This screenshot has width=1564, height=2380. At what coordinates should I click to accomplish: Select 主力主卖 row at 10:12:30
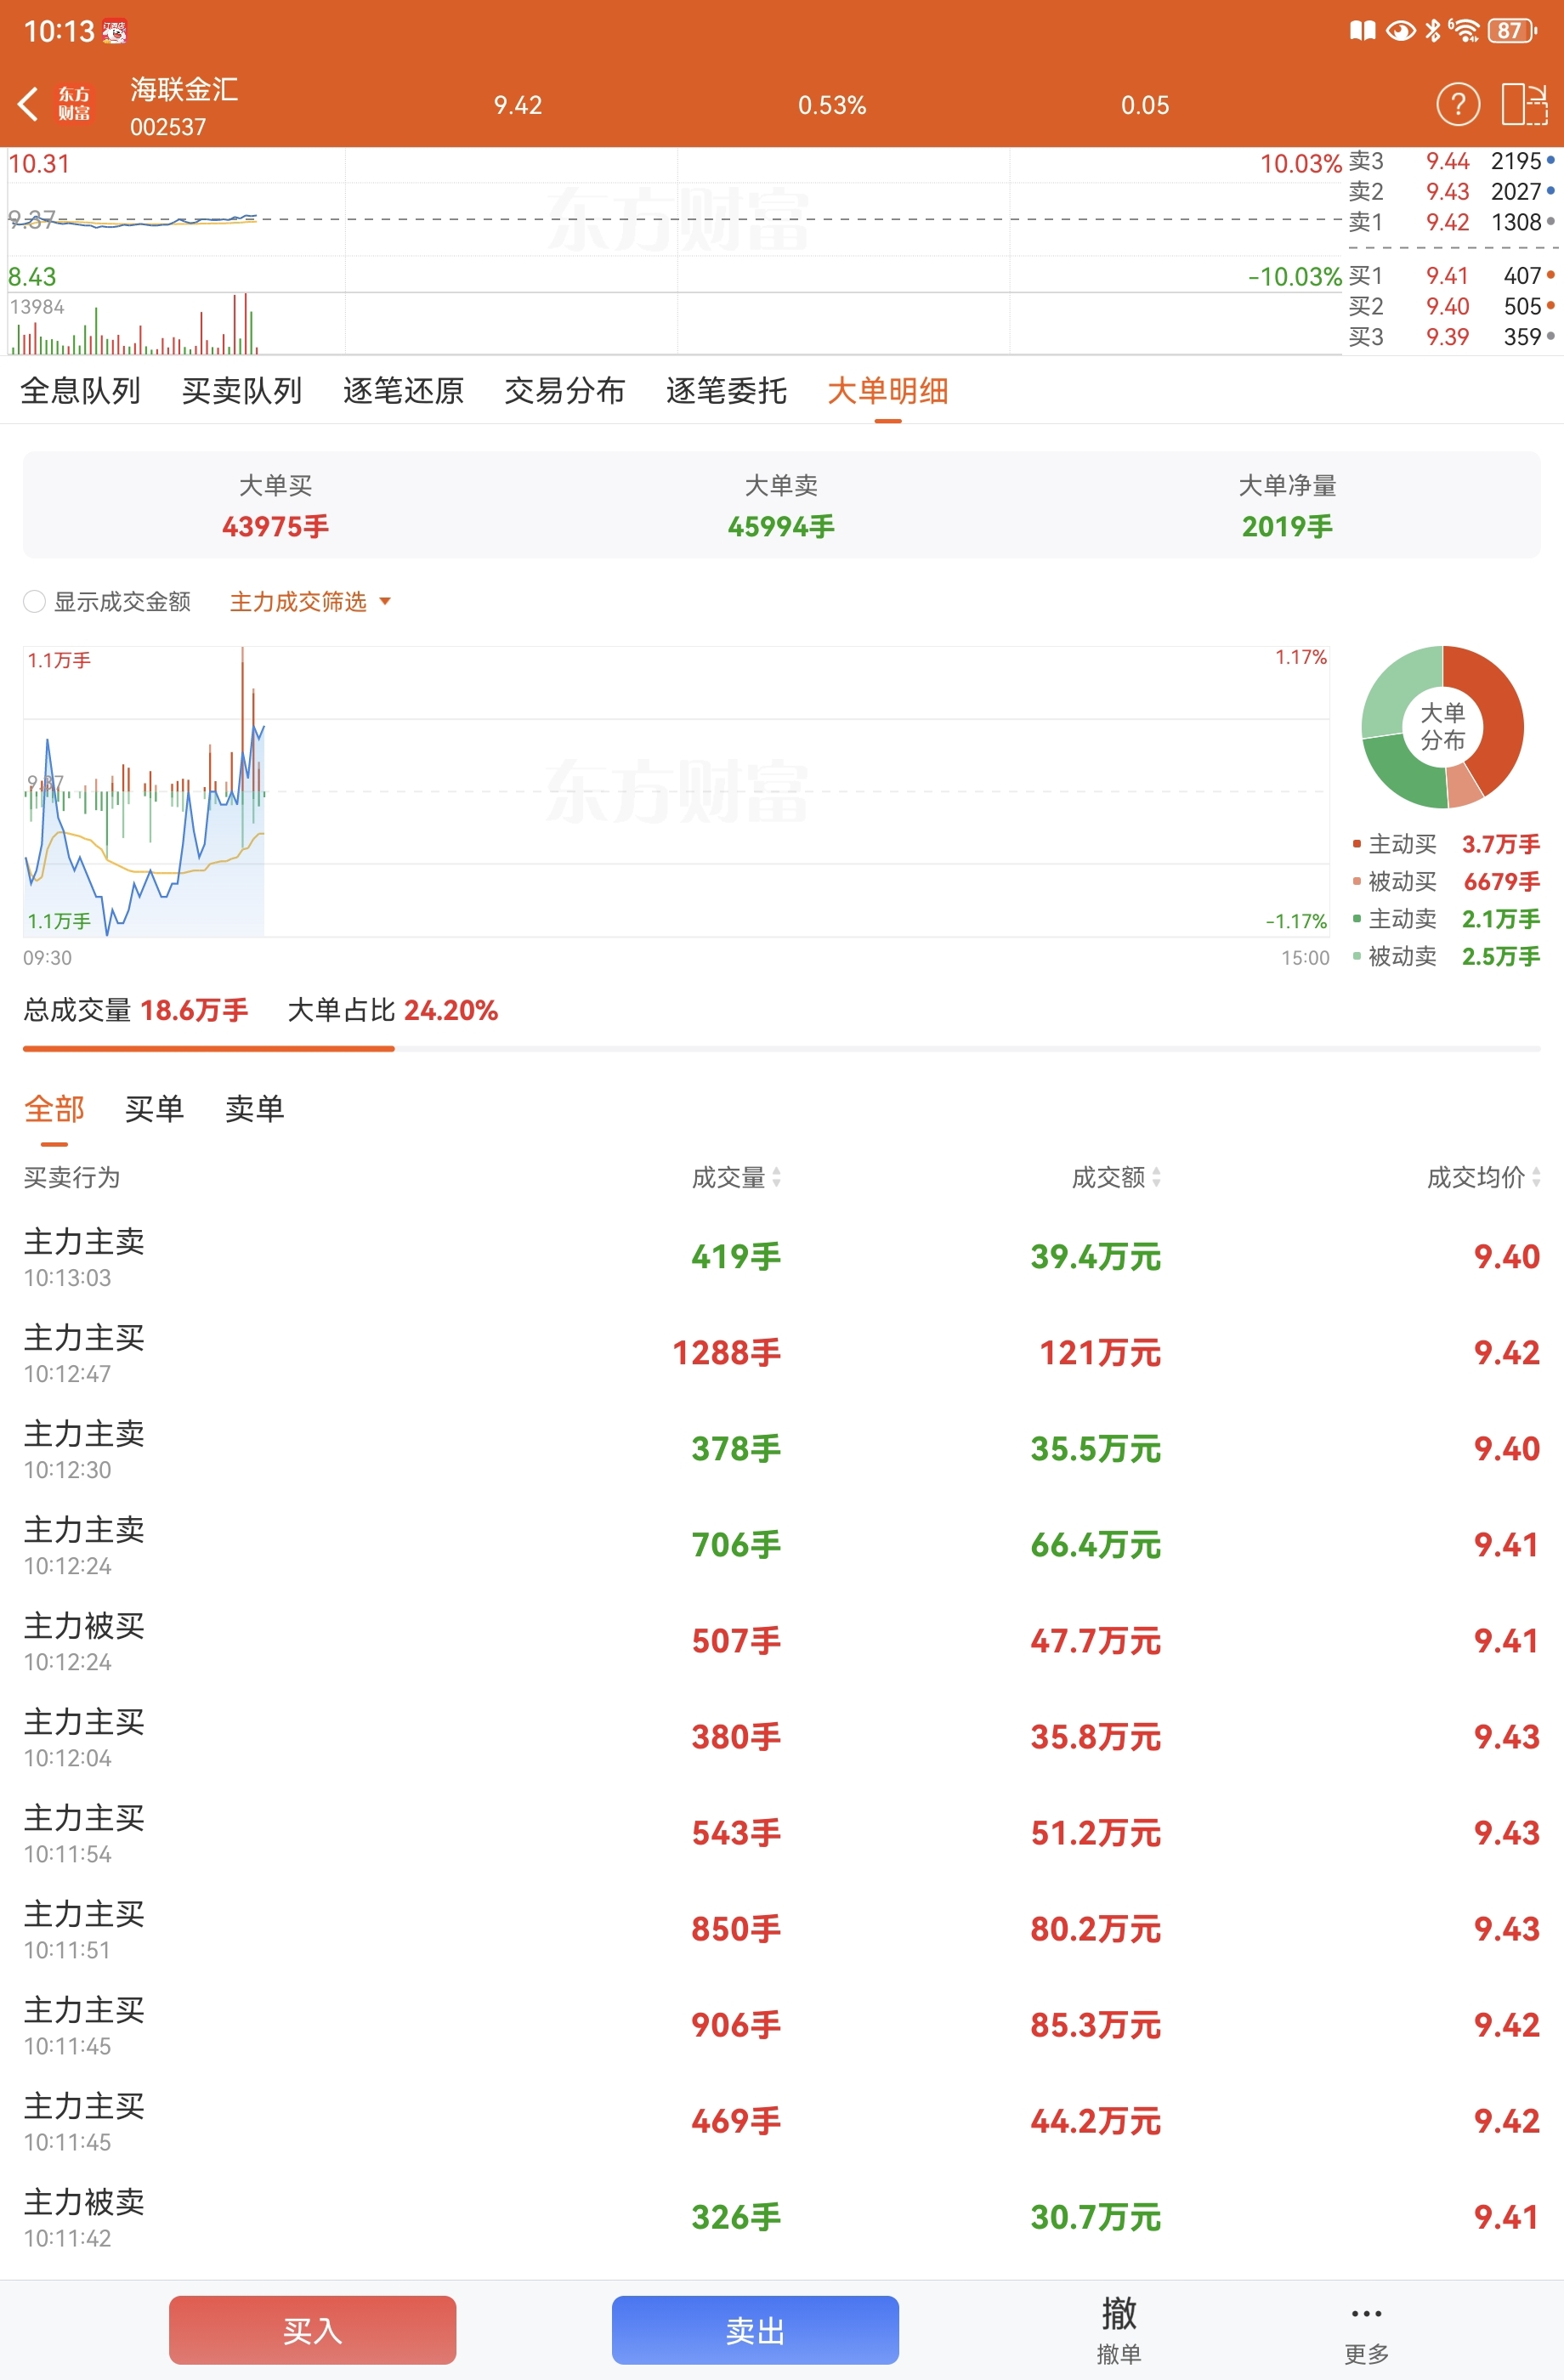782,1449
